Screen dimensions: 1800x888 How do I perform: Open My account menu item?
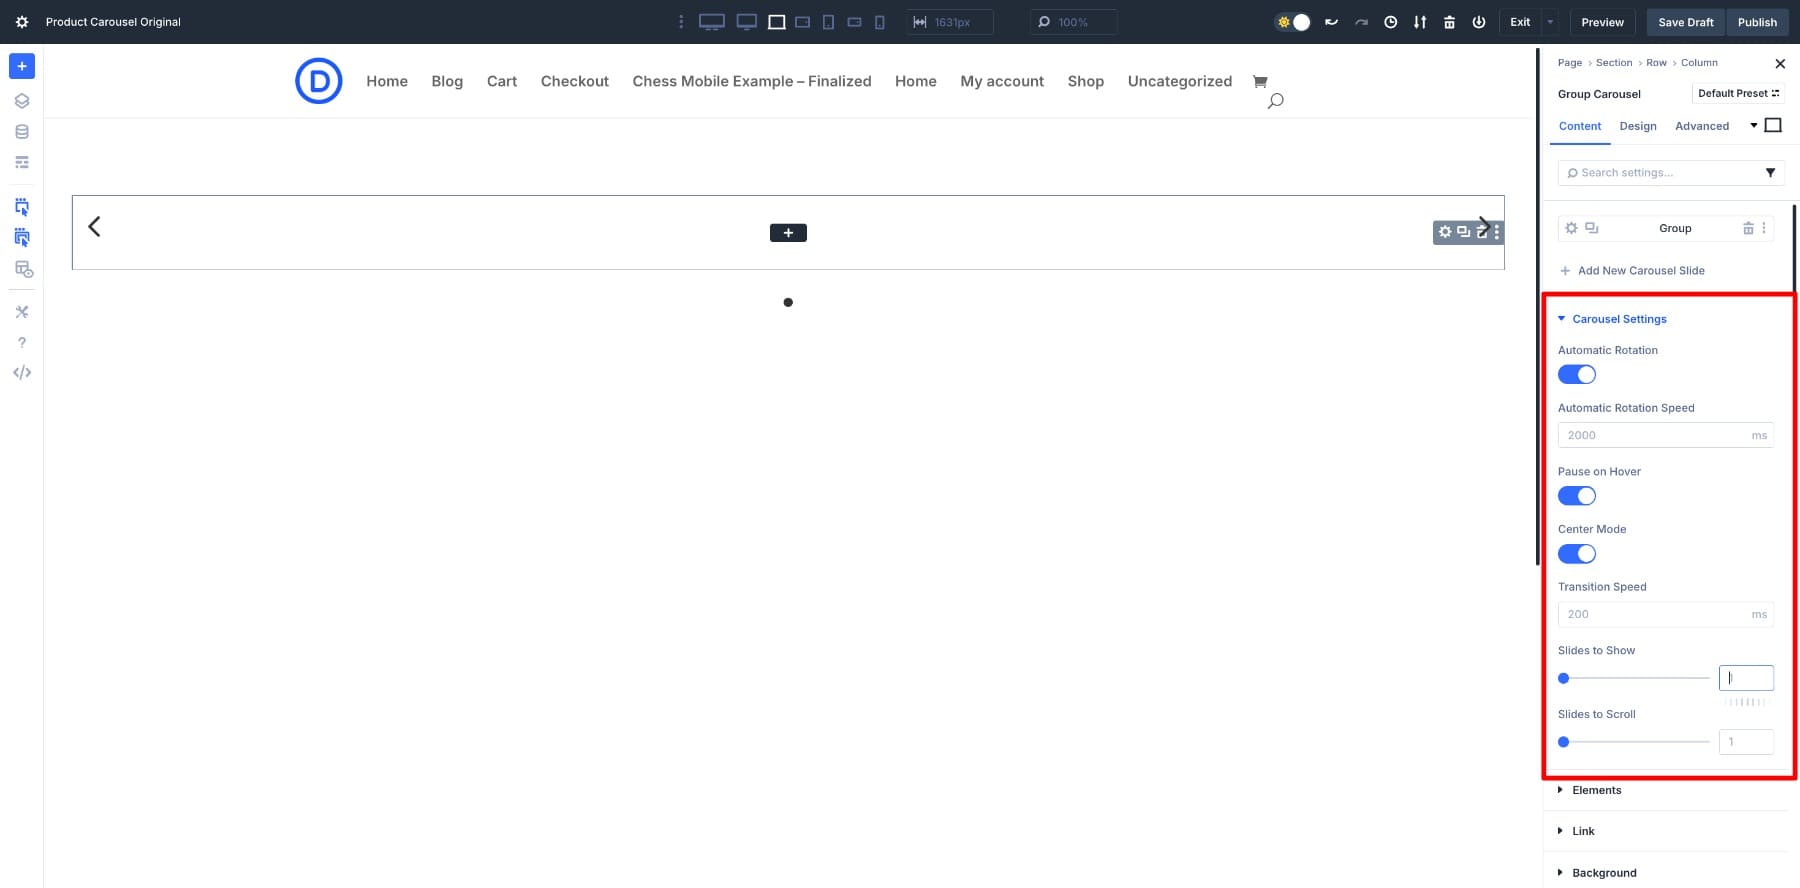point(1002,81)
